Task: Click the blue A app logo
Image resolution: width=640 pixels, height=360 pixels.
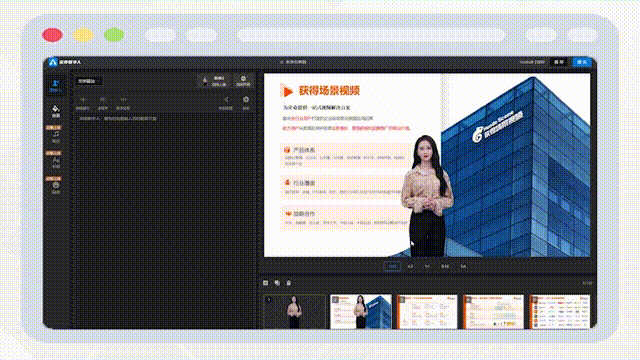Action: [53, 62]
